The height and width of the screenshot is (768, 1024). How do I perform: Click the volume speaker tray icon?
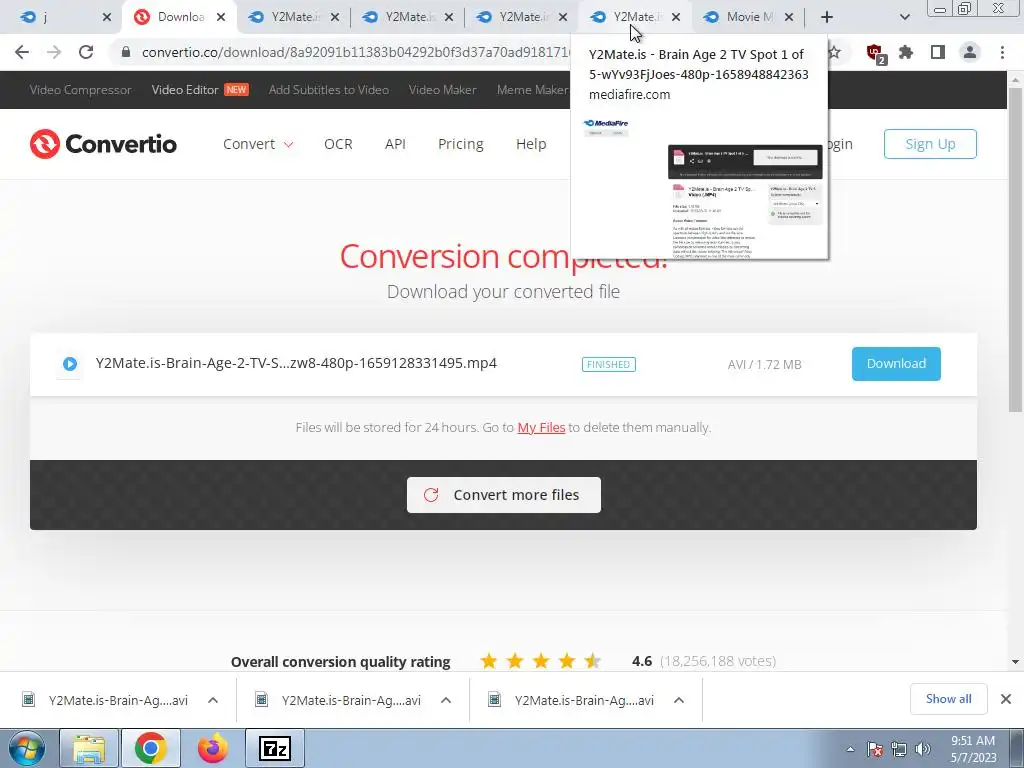(x=923, y=749)
